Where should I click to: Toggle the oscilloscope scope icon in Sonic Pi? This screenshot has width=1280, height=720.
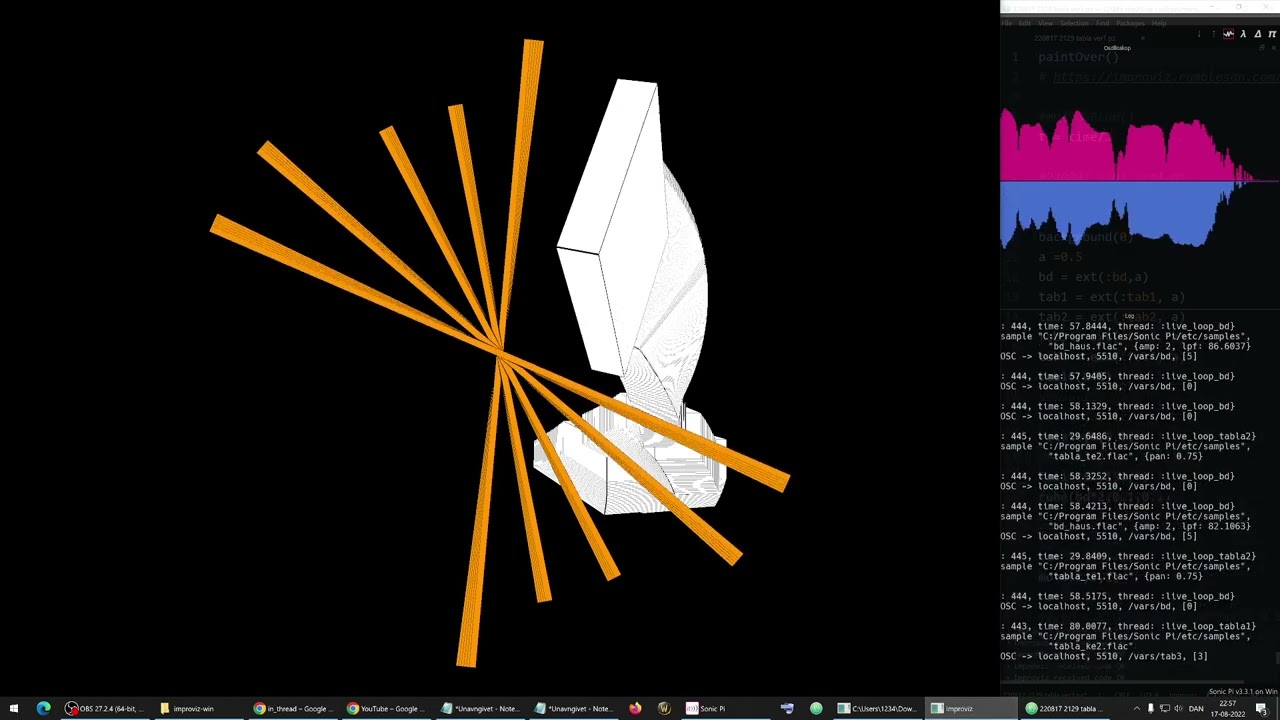coord(1229,34)
